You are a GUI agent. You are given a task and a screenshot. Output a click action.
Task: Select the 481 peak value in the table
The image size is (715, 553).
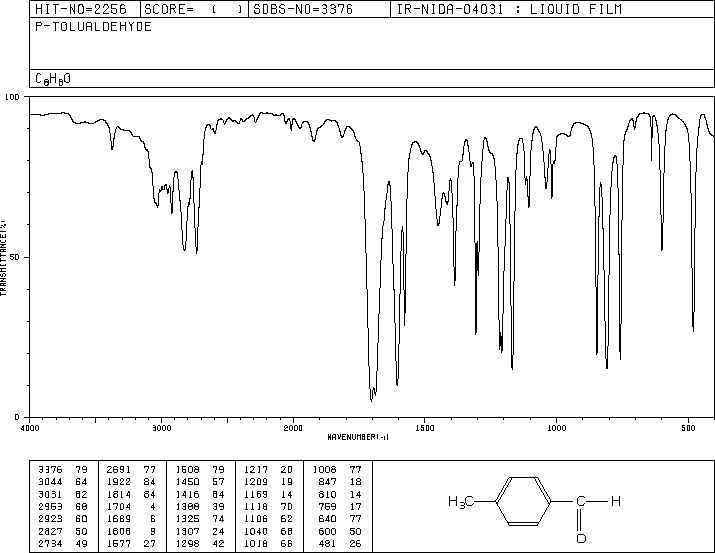[x=327, y=544]
